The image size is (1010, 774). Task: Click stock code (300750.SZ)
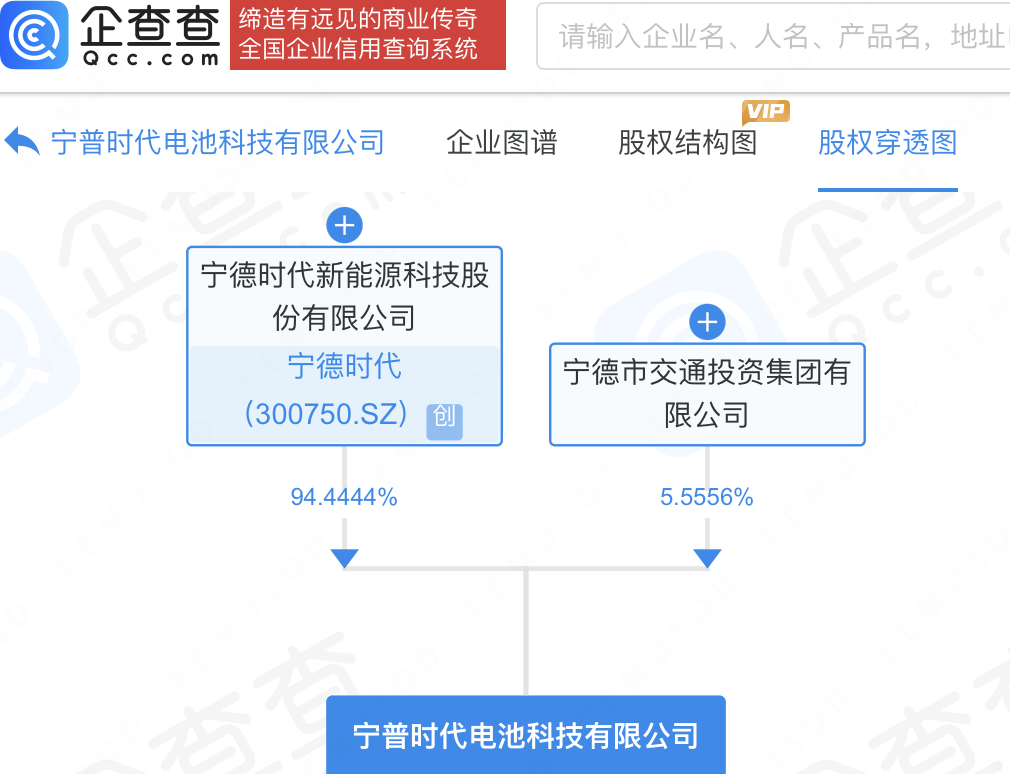click(326, 413)
